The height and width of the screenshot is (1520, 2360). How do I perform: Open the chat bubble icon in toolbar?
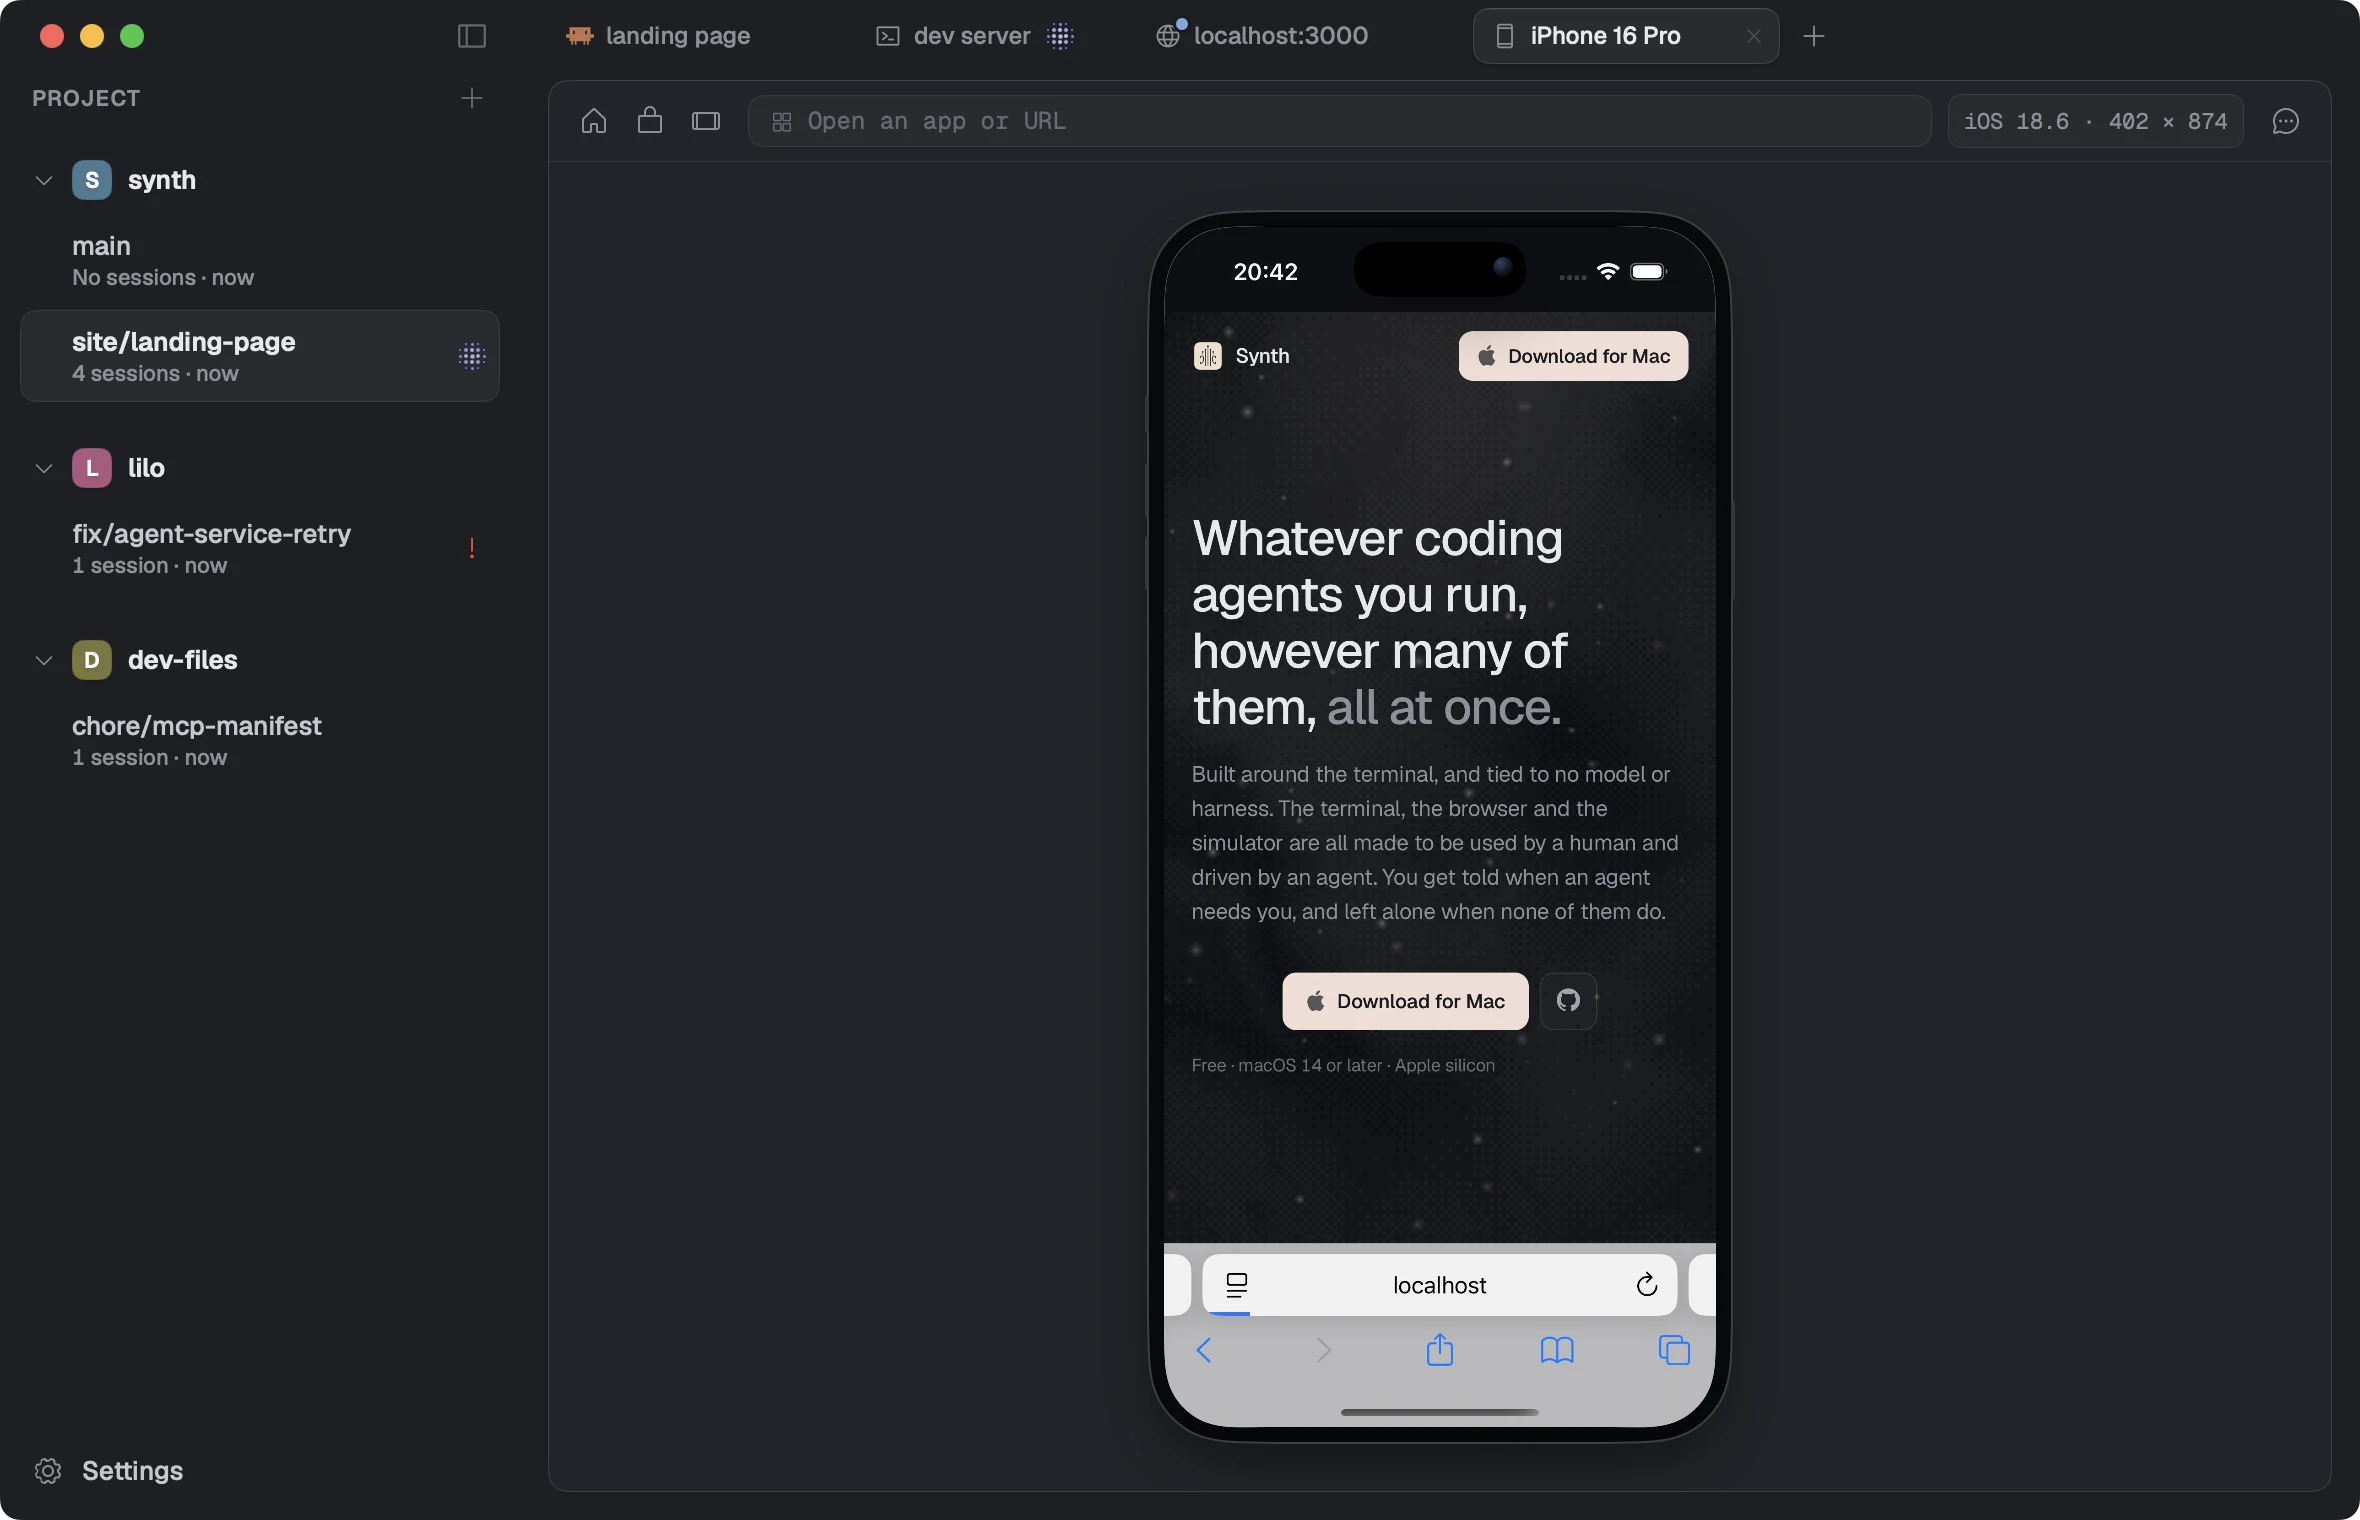point(2286,121)
